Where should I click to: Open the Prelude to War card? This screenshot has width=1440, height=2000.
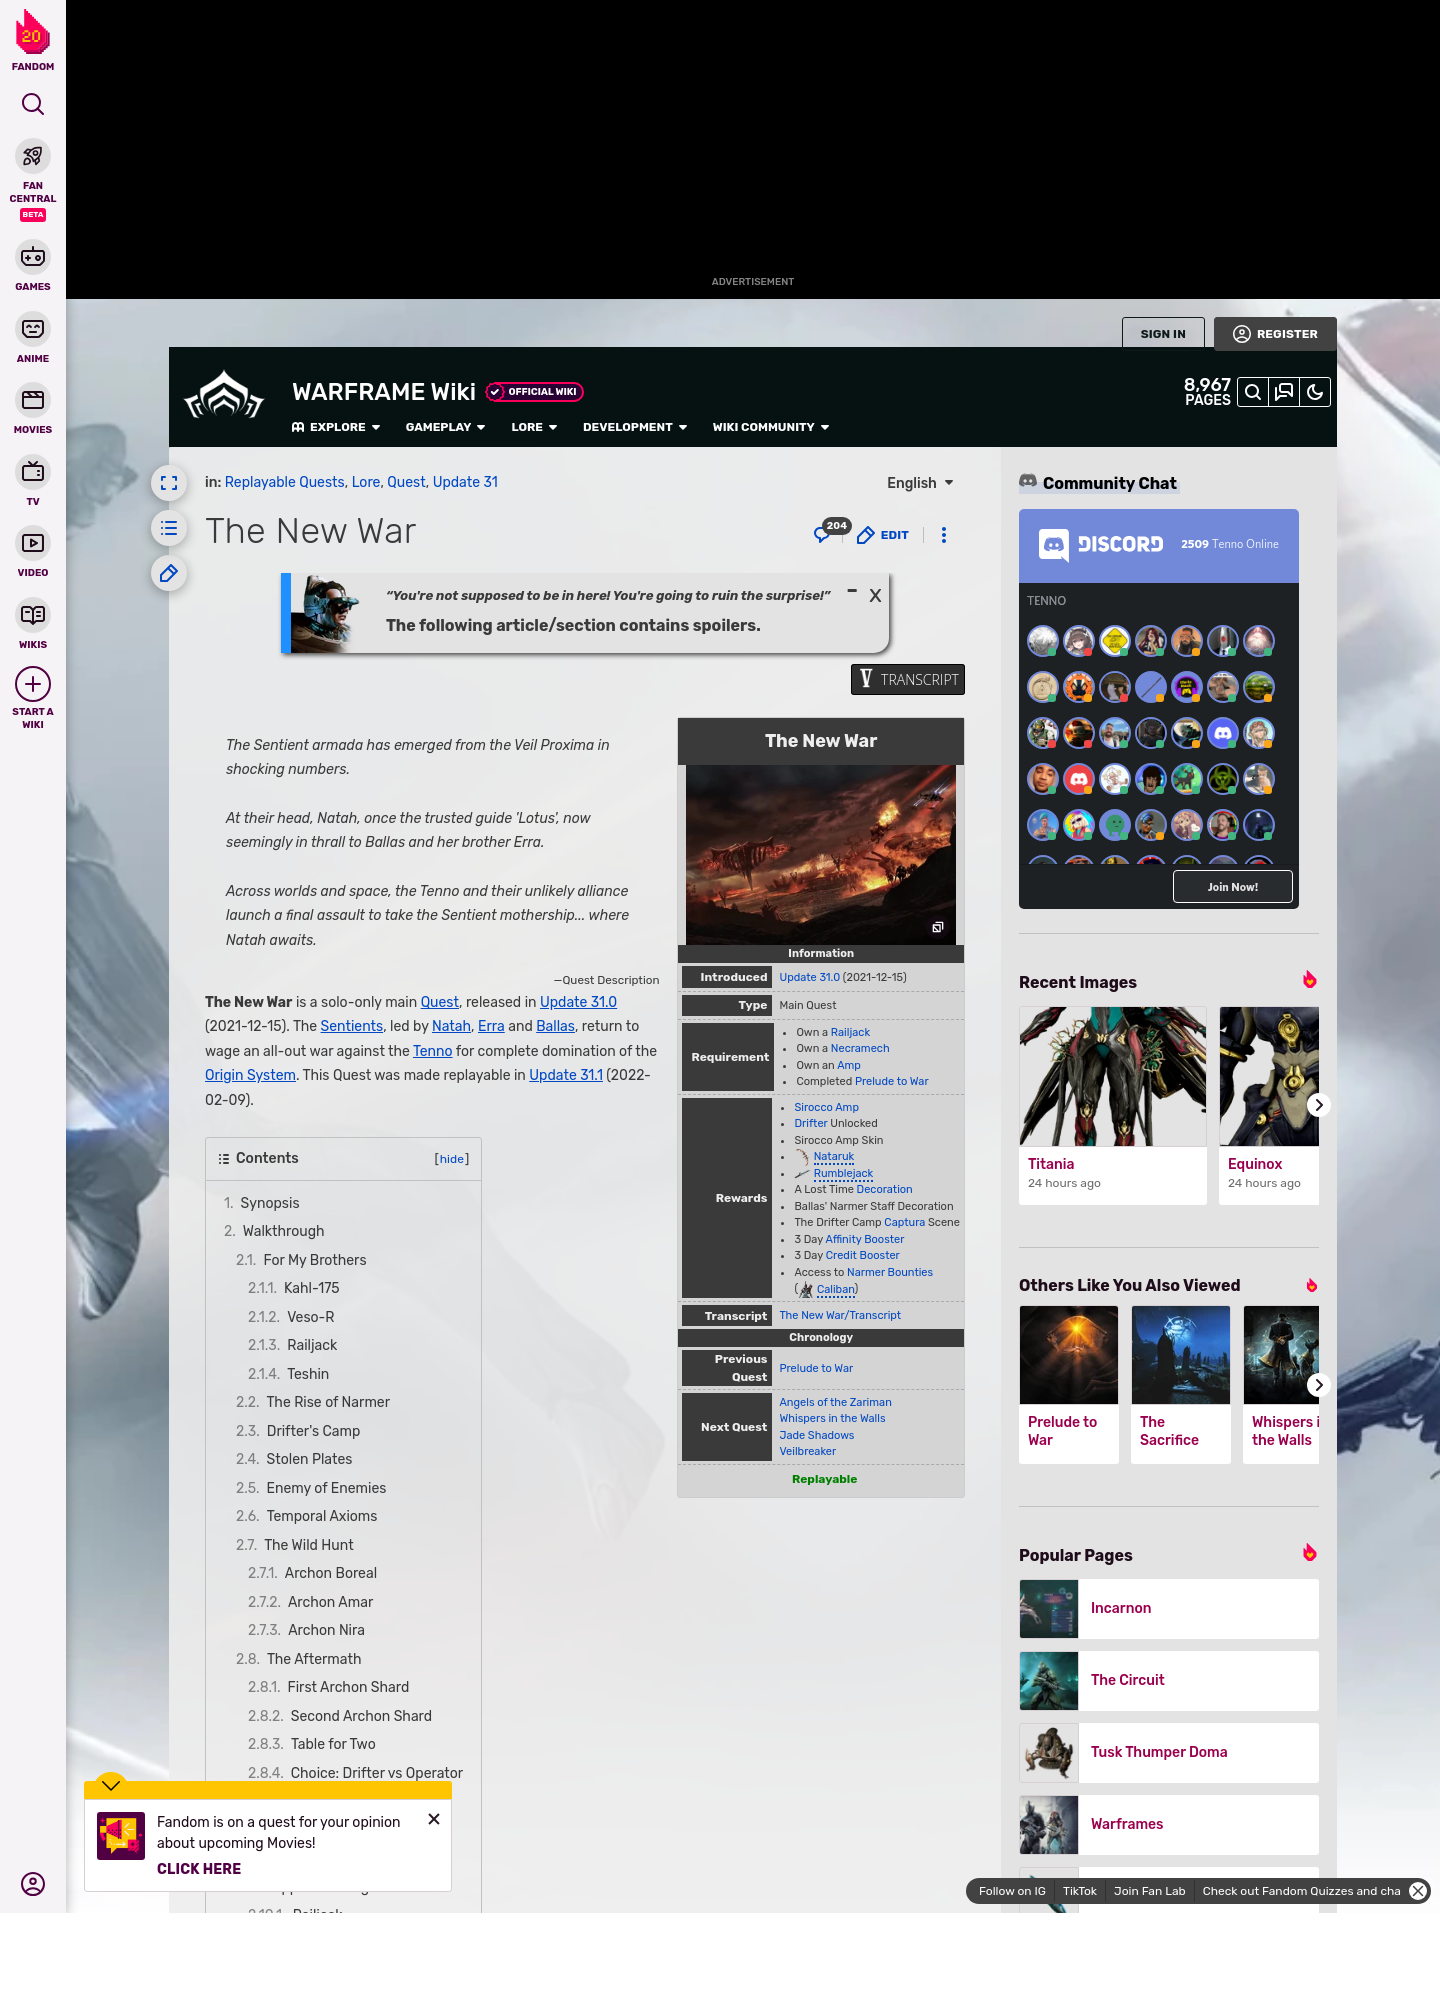coord(1069,1384)
